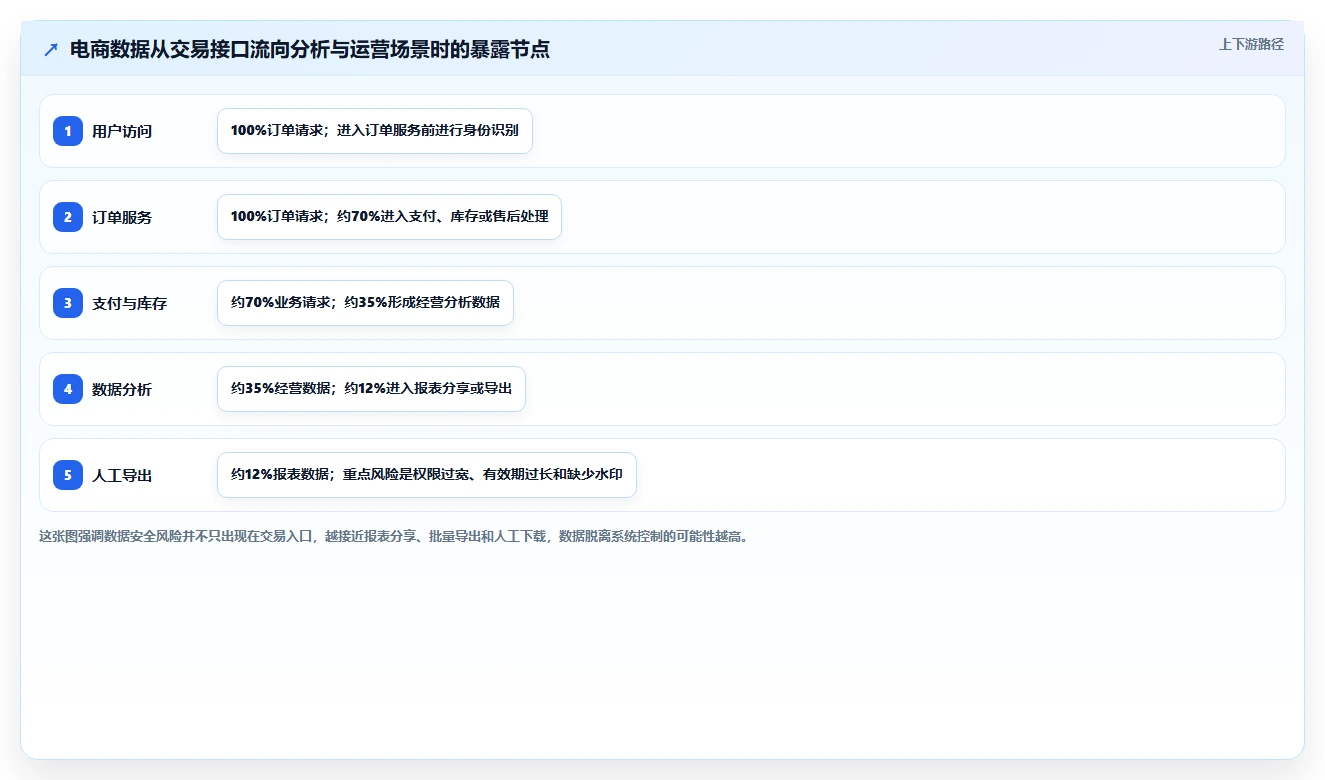The height and width of the screenshot is (780, 1325).
Task: Click step number 1 badge for 用户访问
Action: [x=68, y=131]
